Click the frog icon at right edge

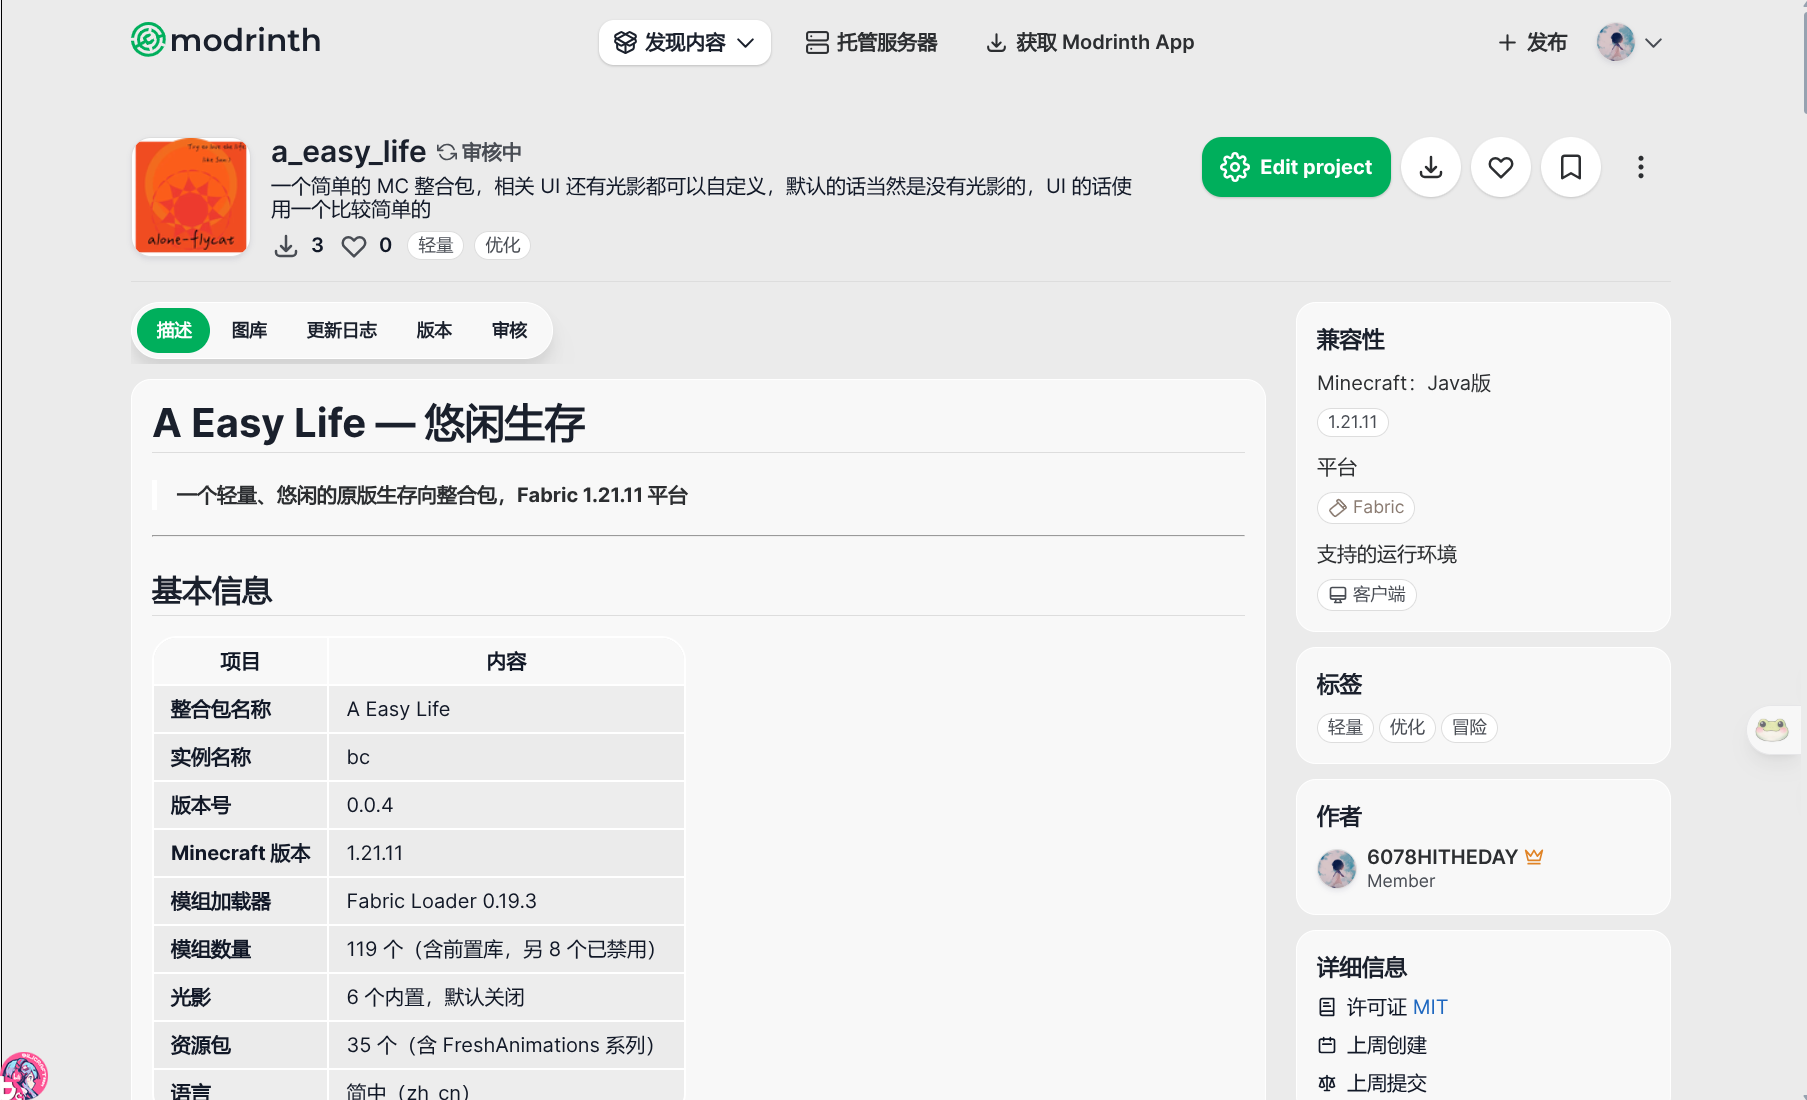pyautogui.click(x=1772, y=729)
